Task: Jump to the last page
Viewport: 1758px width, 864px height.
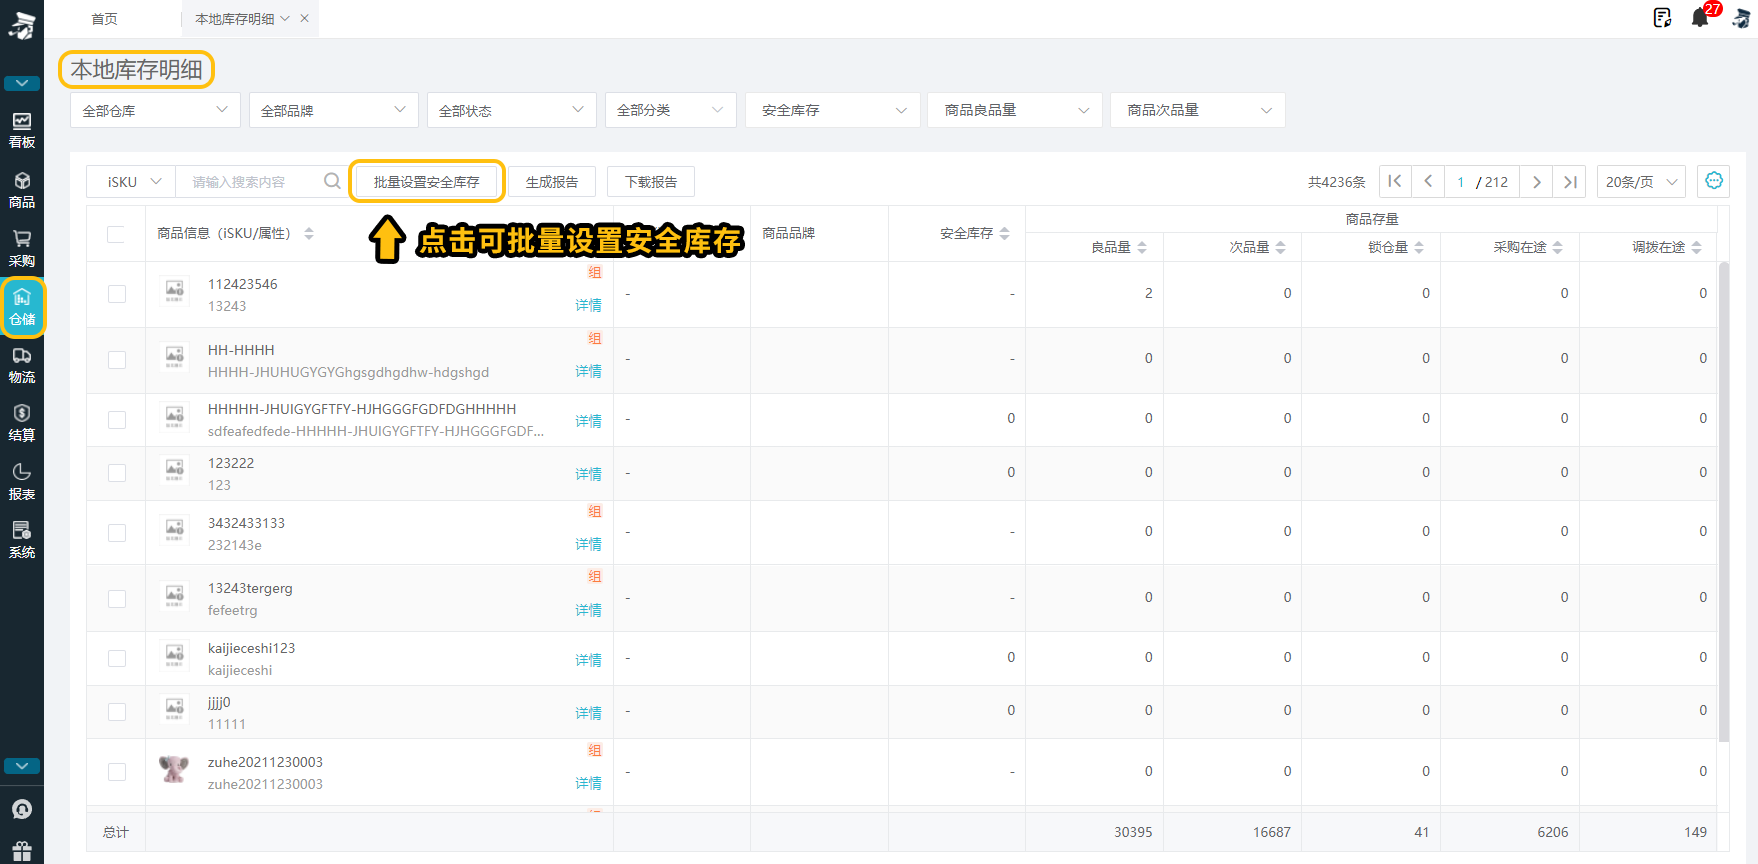Action: (1570, 181)
